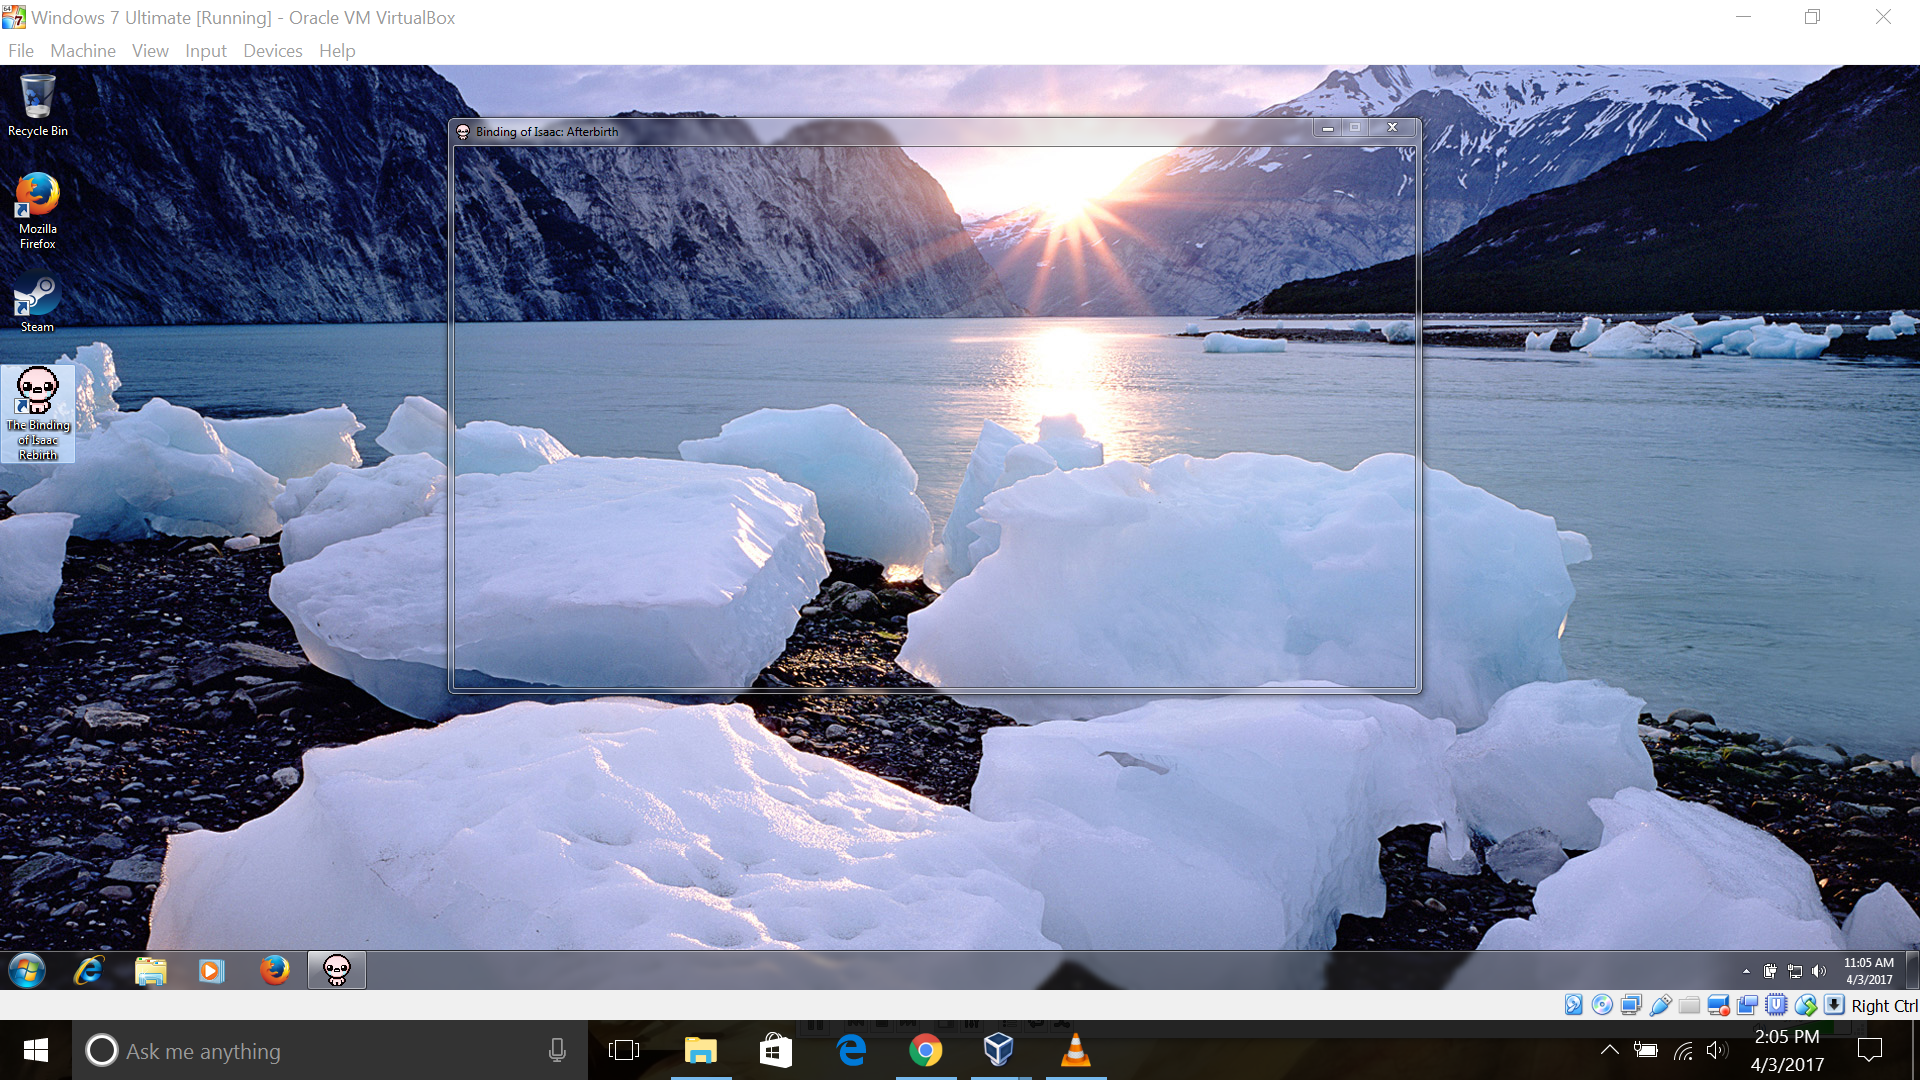Screen dimensions: 1920x1080
Task: Open the Windows Store on host taskbar
Action: tap(776, 1050)
